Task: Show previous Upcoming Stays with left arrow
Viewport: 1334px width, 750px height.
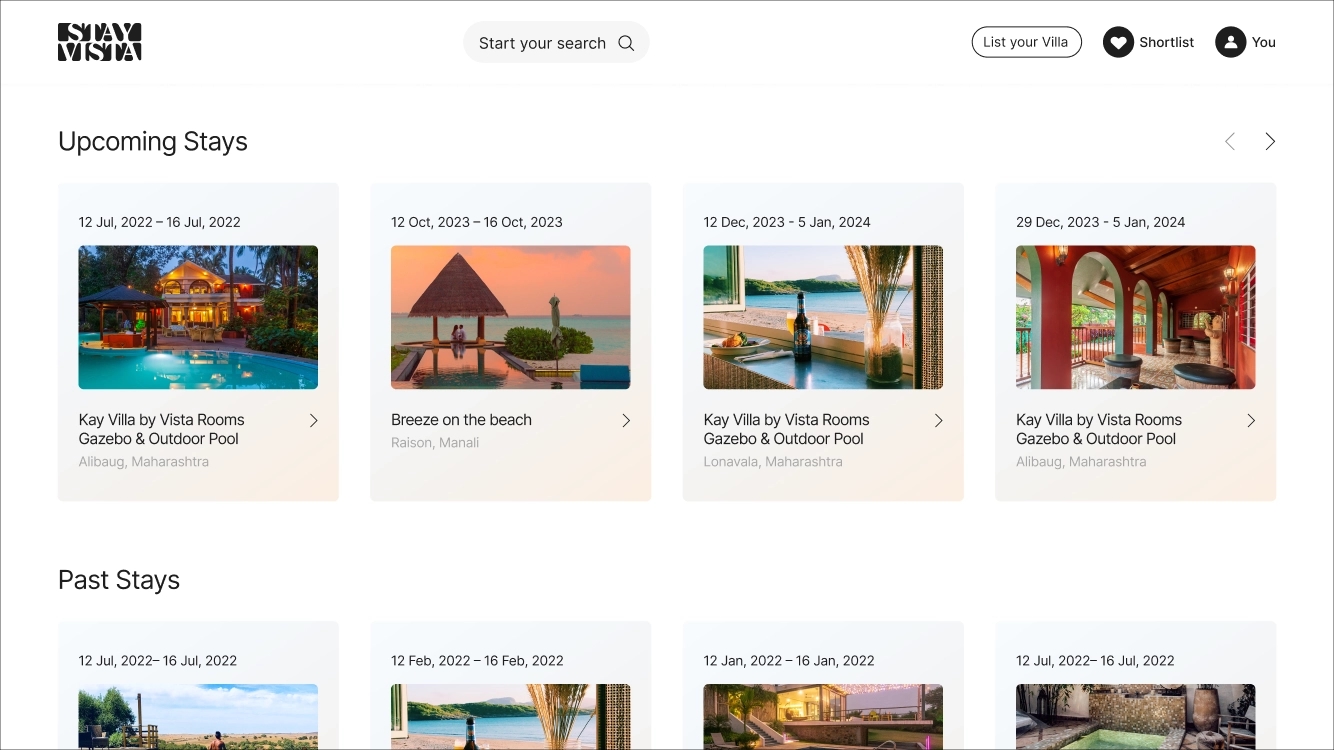Action: (1230, 142)
